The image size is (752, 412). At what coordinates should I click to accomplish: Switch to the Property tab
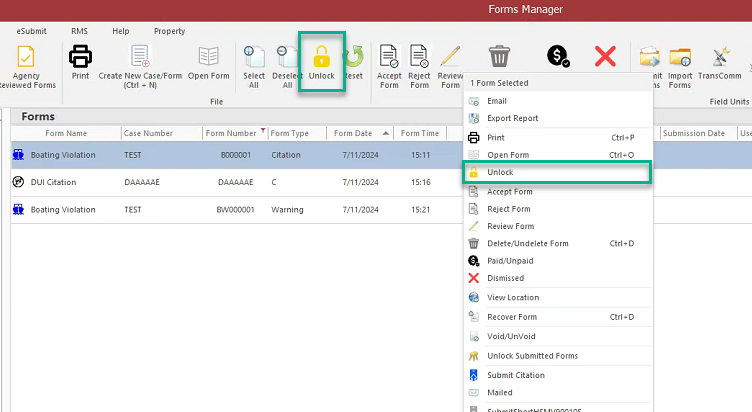tap(169, 31)
